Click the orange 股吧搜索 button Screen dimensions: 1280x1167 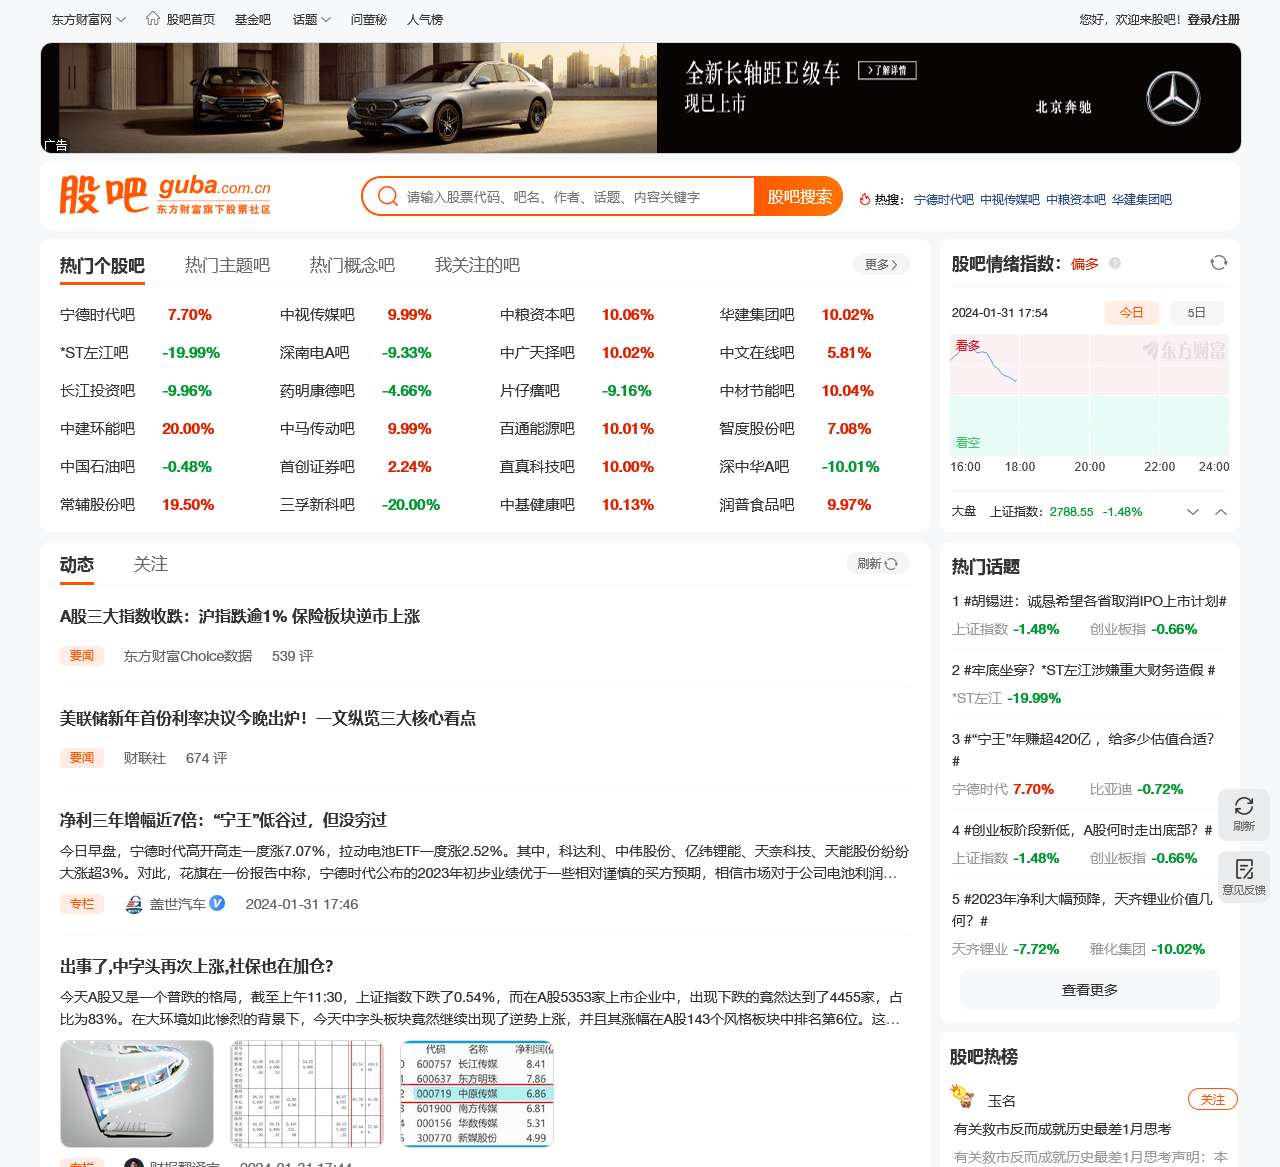[799, 196]
